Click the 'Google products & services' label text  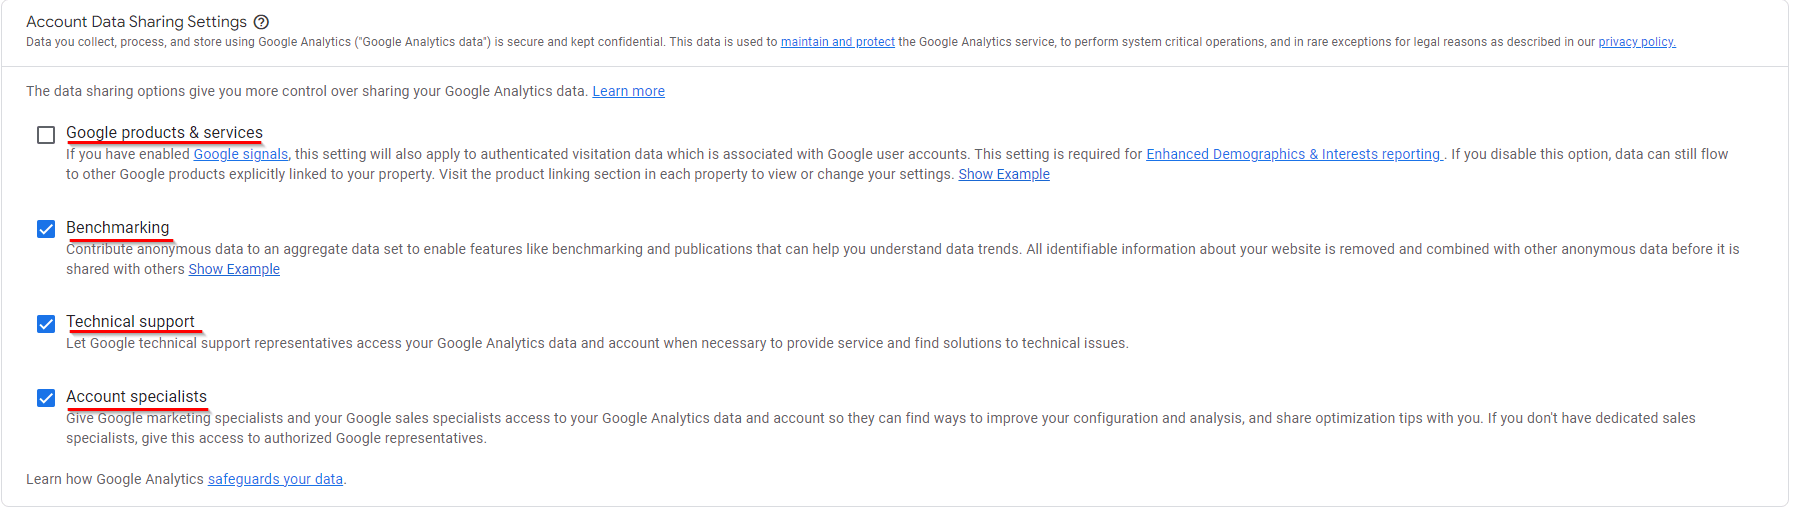point(164,132)
